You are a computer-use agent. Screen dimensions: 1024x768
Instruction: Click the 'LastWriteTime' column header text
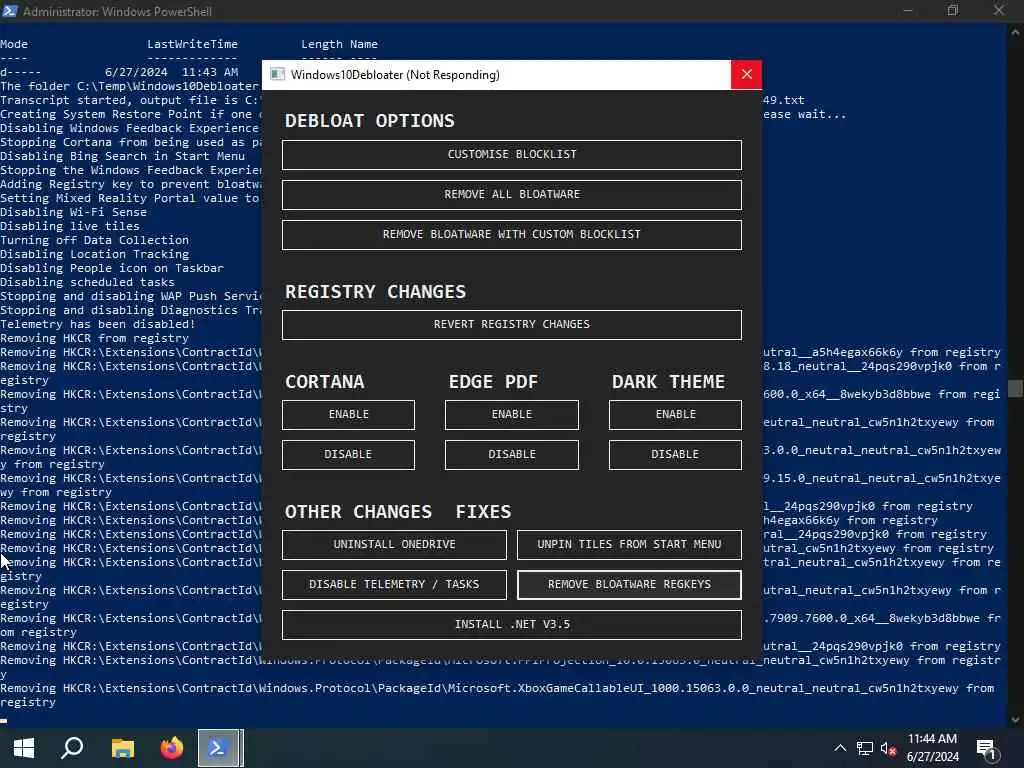(x=192, y=44)
